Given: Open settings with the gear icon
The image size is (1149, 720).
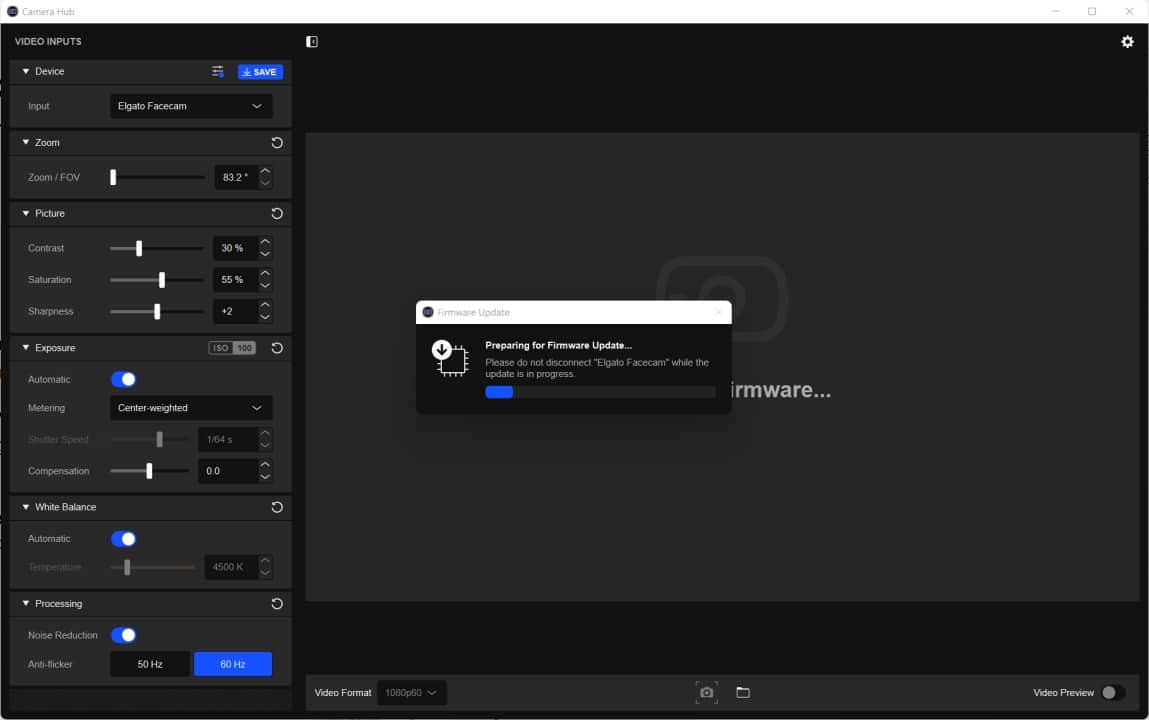Looking at the screenshot, I should (1127, 42).
